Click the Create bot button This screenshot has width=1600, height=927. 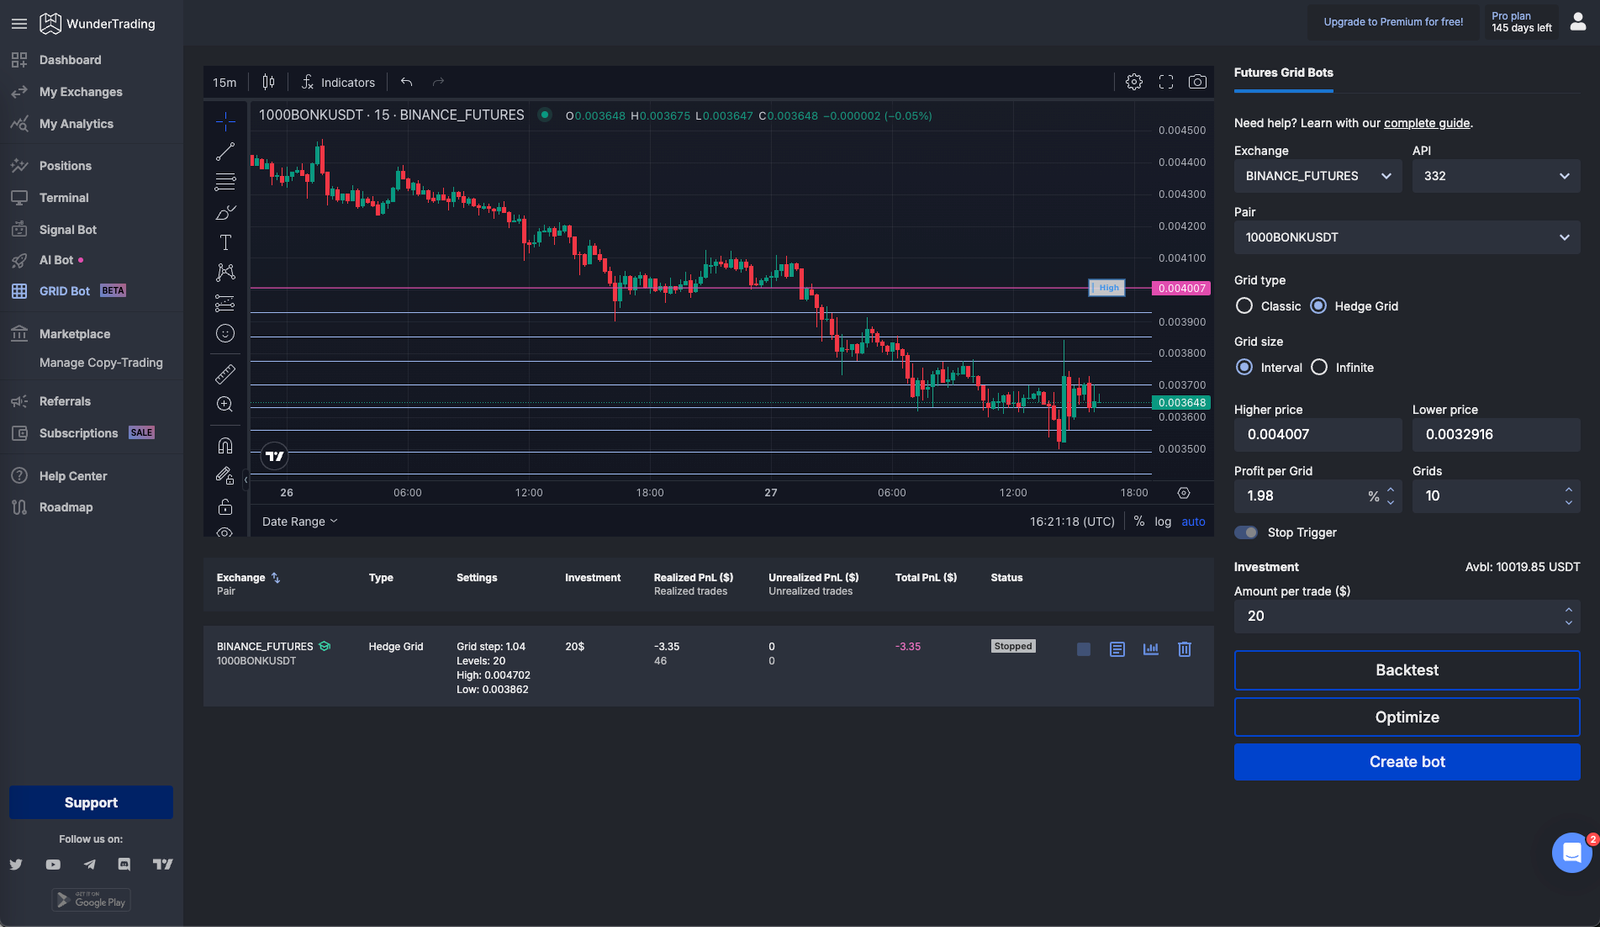pyautogui.click(x=1406, y=762)
